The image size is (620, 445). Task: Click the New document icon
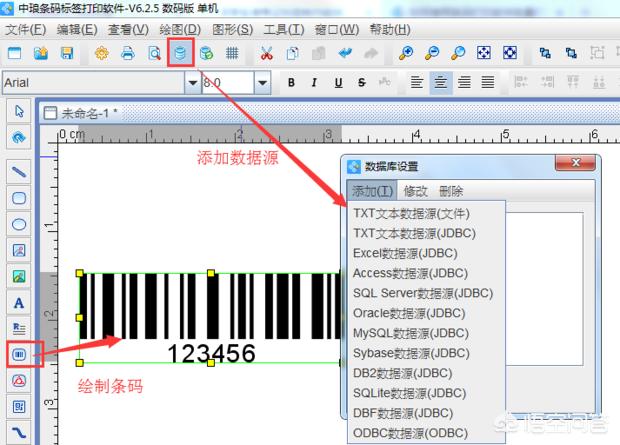15,53
